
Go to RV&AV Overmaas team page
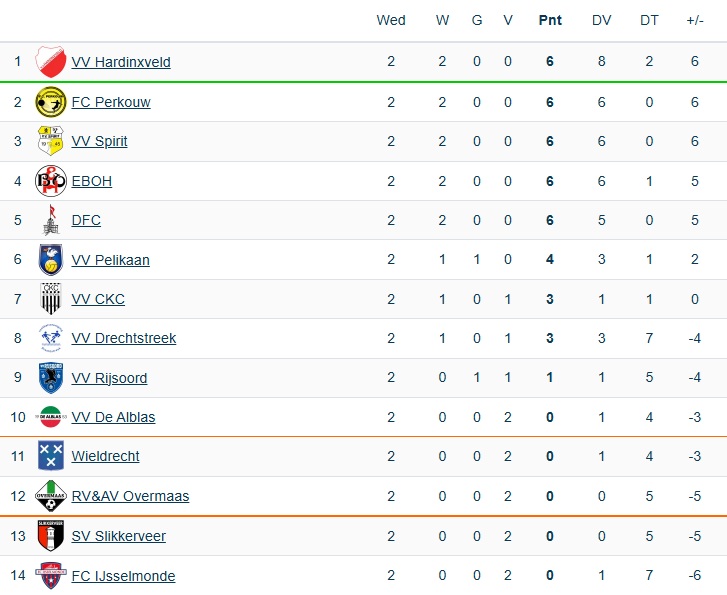click(130, 496)
